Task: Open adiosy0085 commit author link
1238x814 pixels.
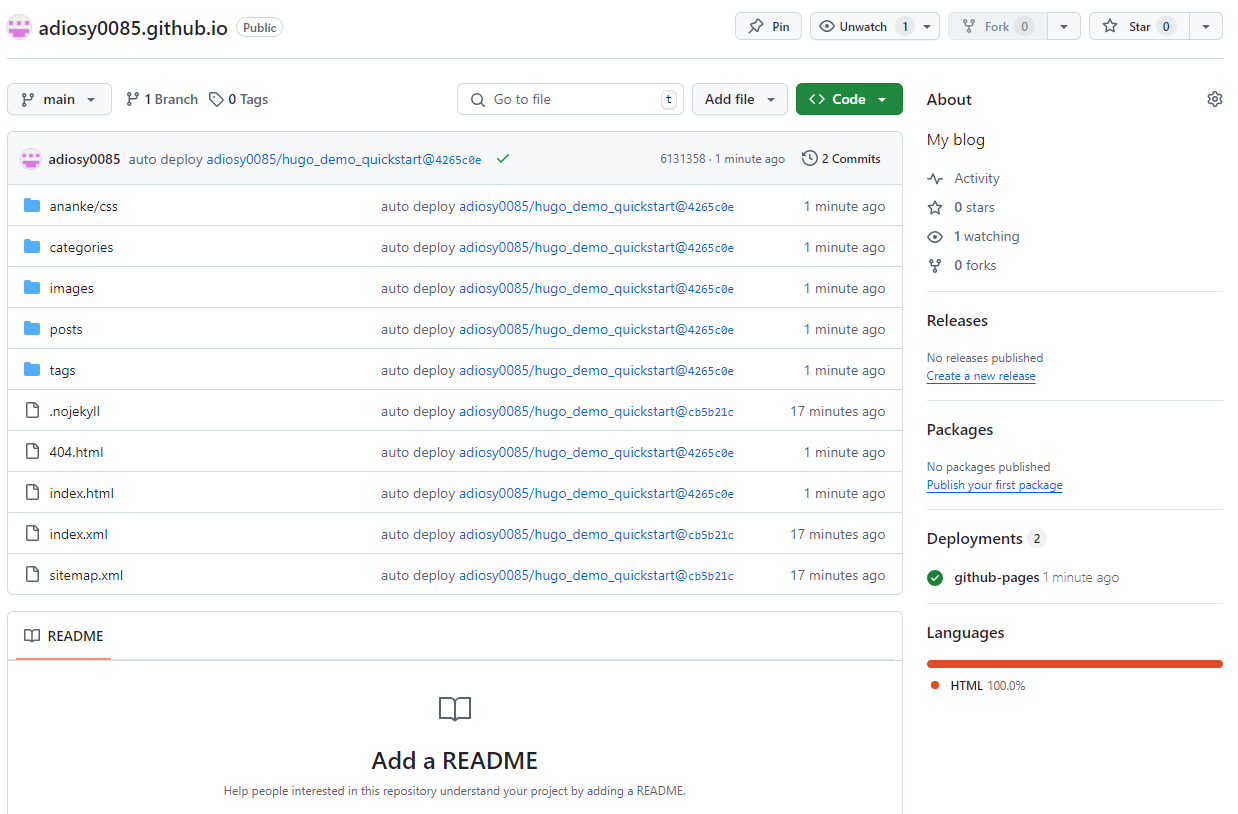Action: (84, 159)
